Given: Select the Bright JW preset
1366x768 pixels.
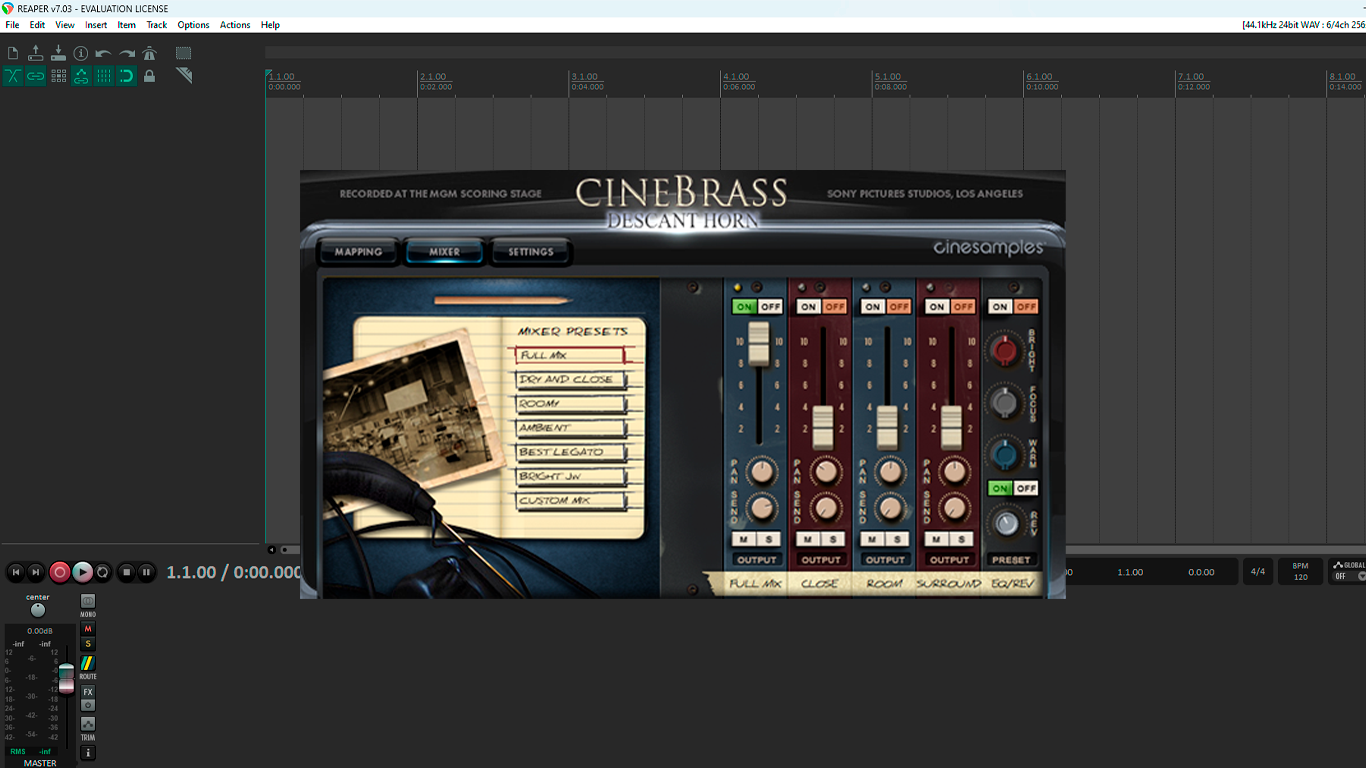Looking at the screenshot, I should (572, 477).
